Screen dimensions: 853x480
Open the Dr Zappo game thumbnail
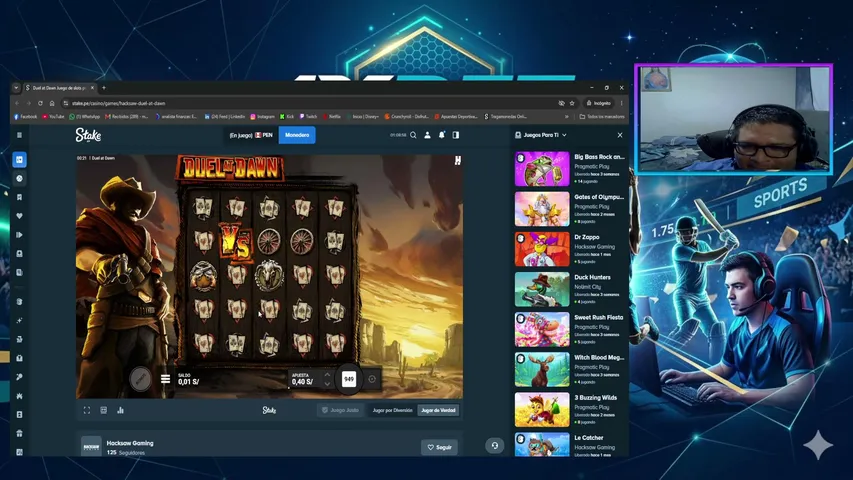[542, 249]
